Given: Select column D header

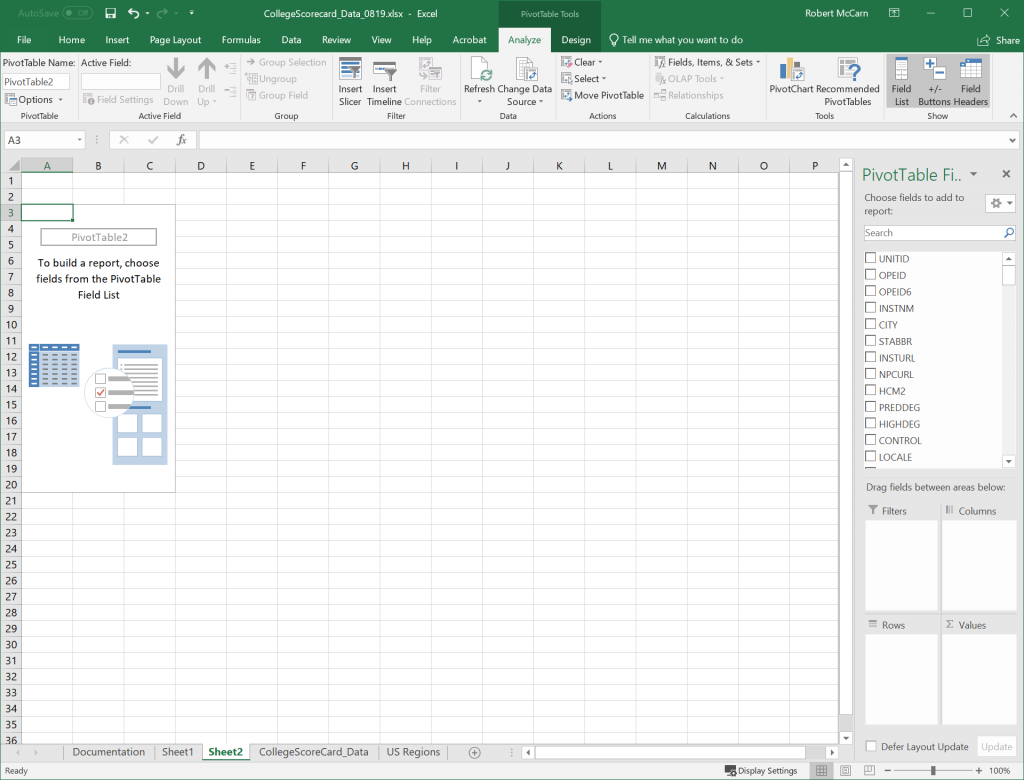Looking at the screenshot, I should point(200,166).
